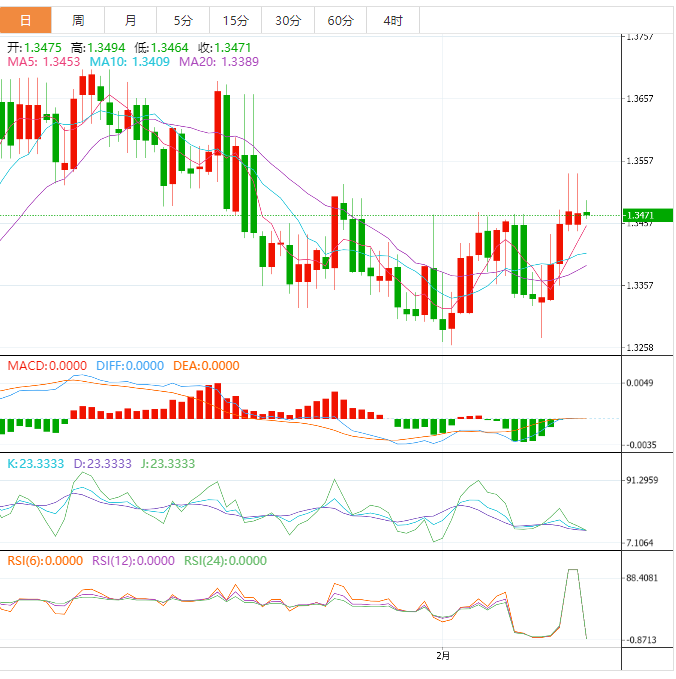Open the 15分 timeframe tab
This screenshot has height=679, width=676.
pyautogui.click(x=235, y=20)
